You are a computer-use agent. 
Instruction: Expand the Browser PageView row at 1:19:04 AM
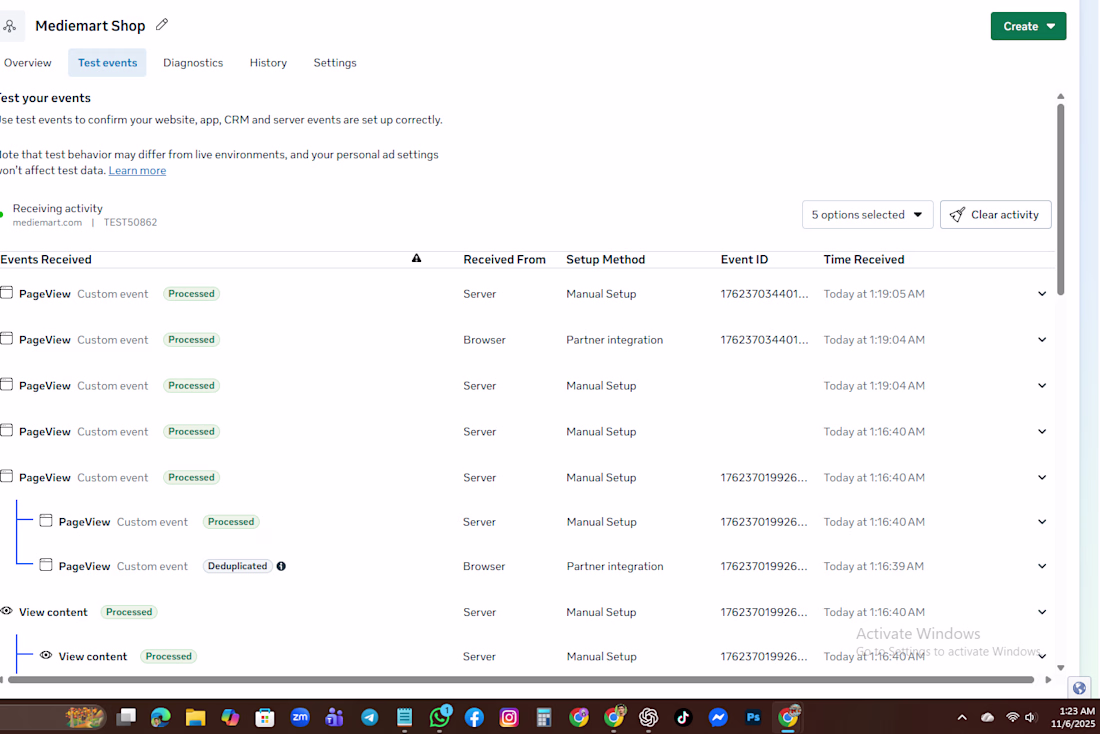[1042, 340]
